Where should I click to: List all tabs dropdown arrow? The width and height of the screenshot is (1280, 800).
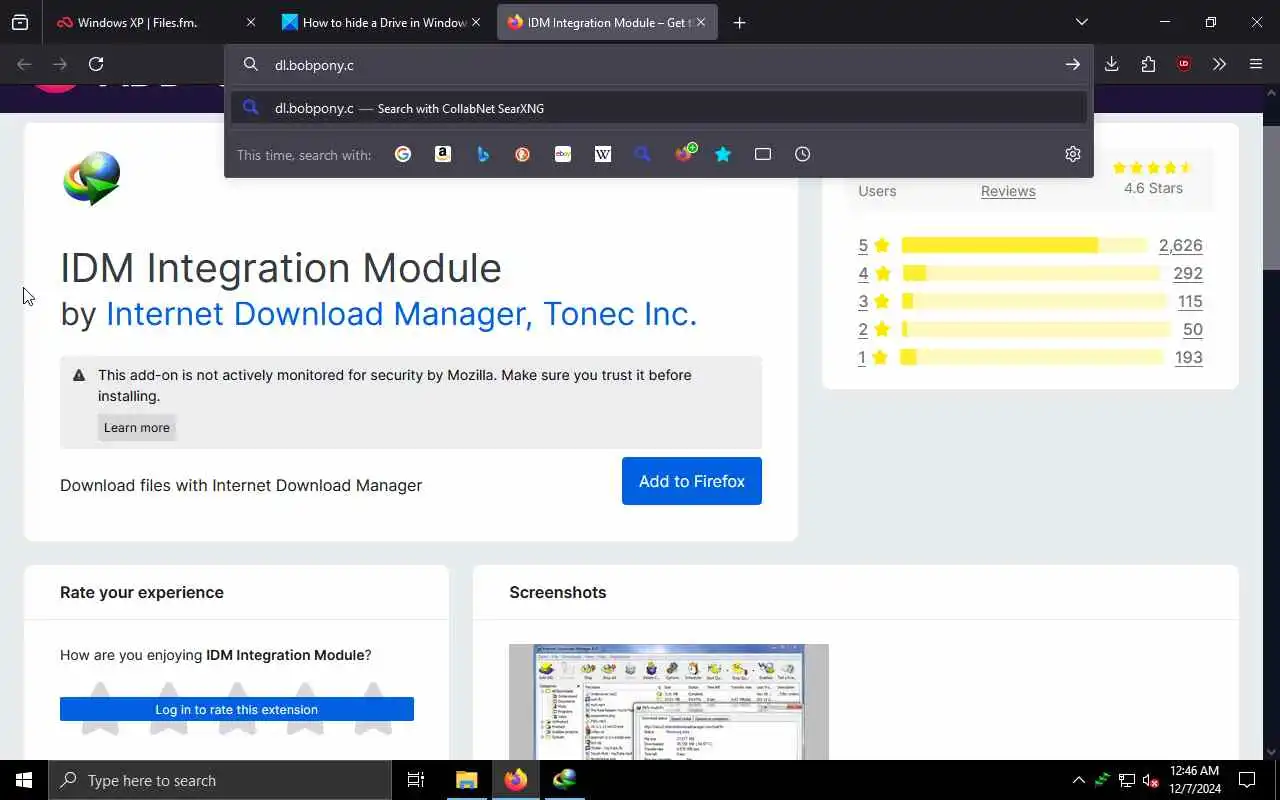click(1081, 22)
